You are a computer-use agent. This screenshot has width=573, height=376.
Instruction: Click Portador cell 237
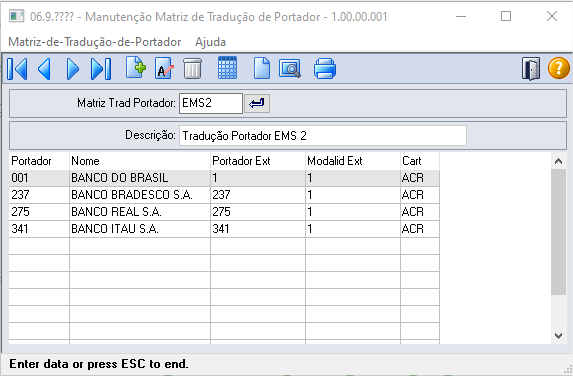click(39, 195)
